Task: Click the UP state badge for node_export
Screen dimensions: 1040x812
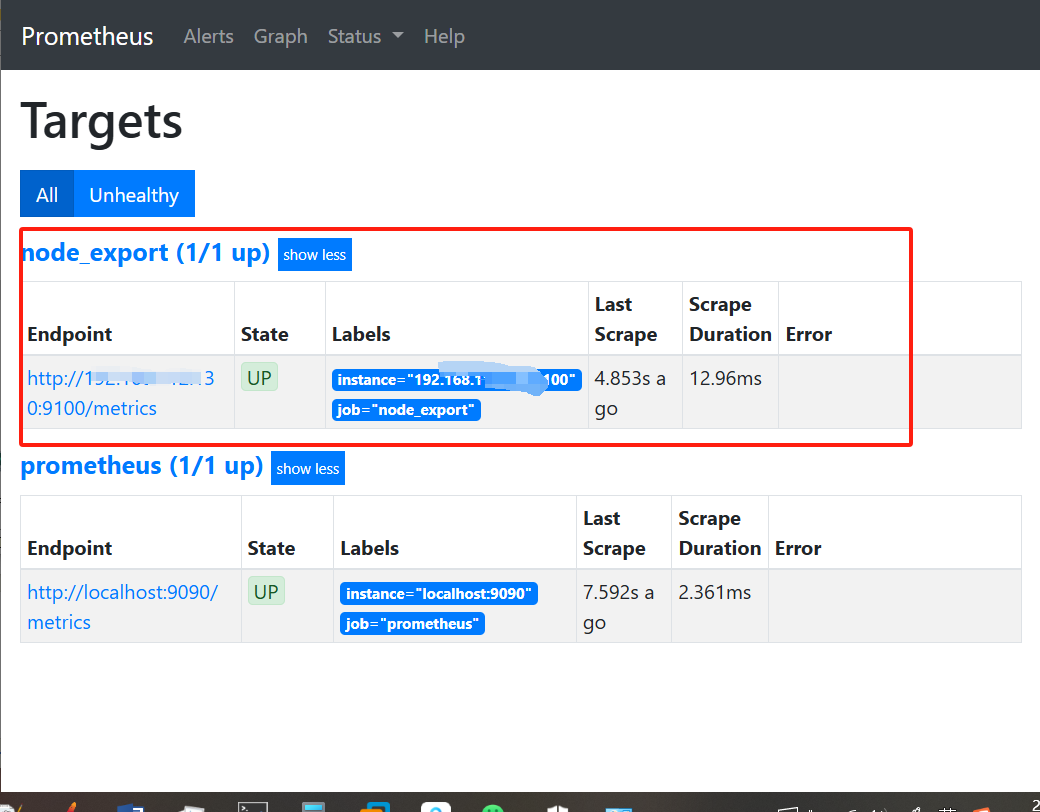Action: click(x=259, y=377)
